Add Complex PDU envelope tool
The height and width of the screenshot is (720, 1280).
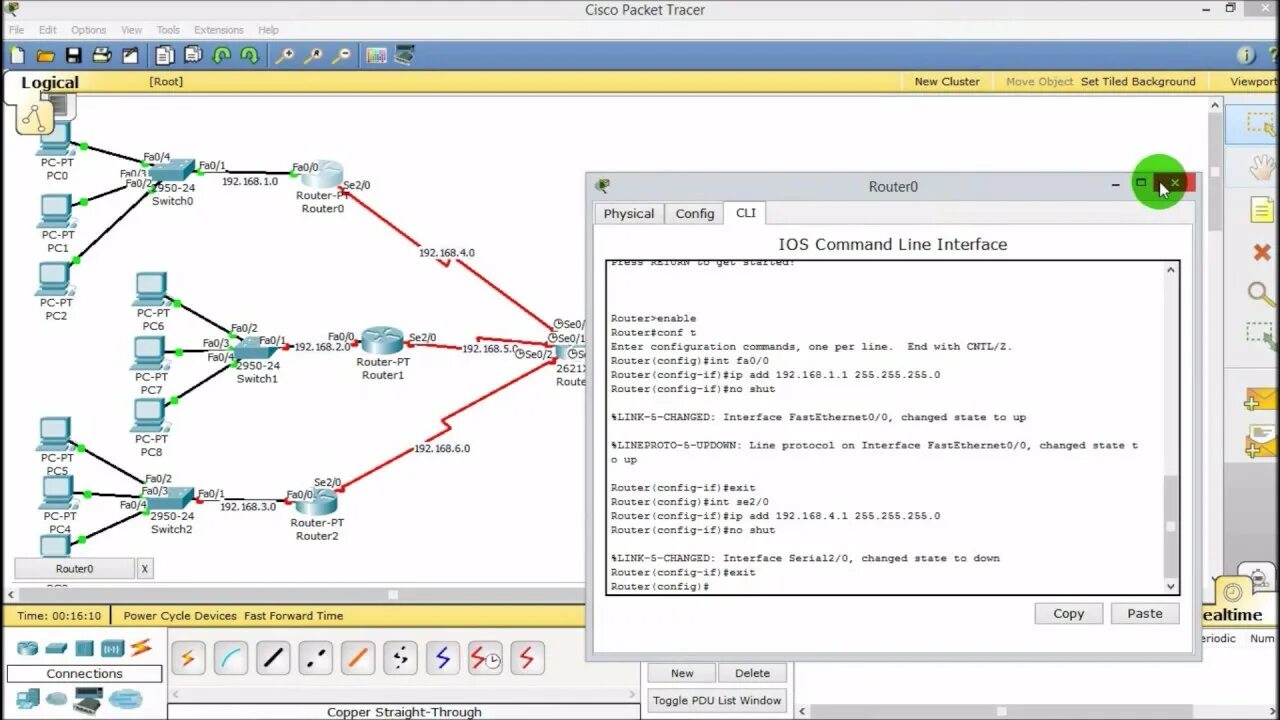(1261, 441)
